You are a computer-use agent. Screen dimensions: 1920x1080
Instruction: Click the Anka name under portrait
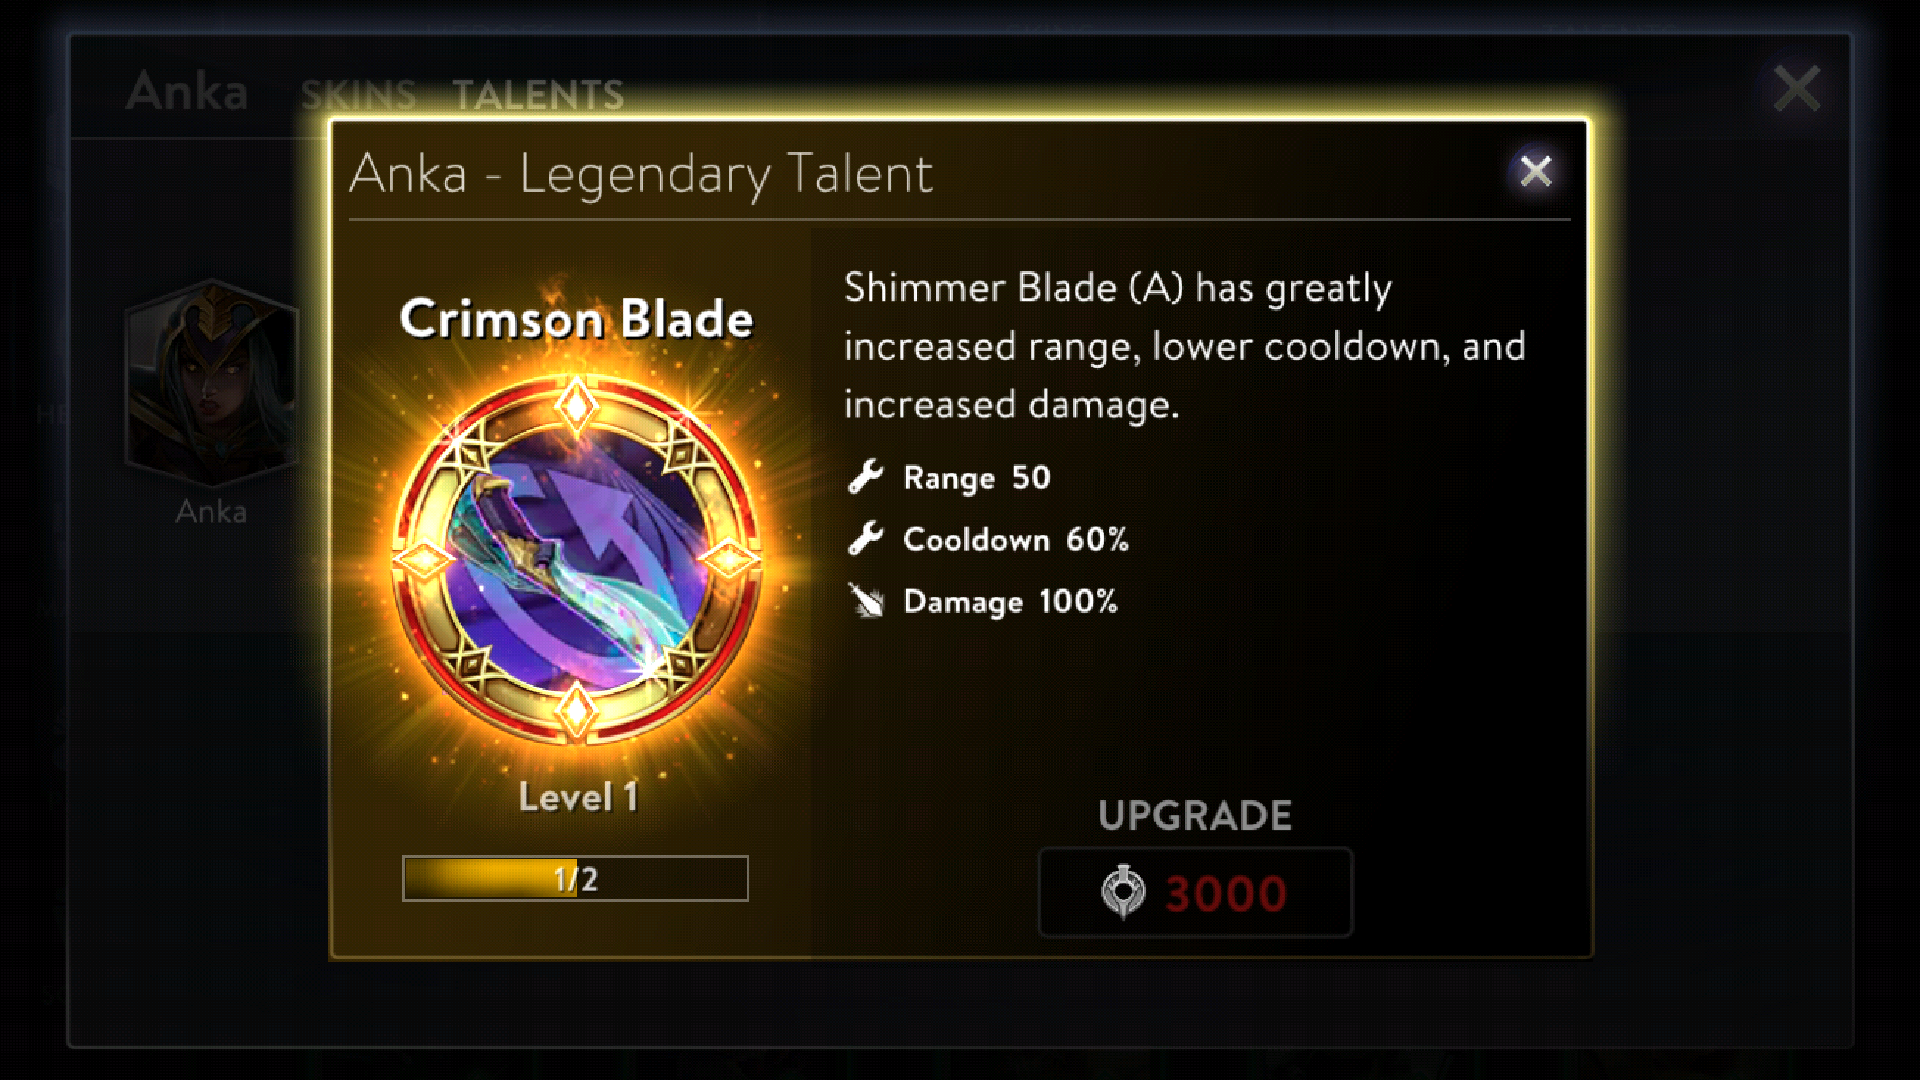[x=211, y=512]
